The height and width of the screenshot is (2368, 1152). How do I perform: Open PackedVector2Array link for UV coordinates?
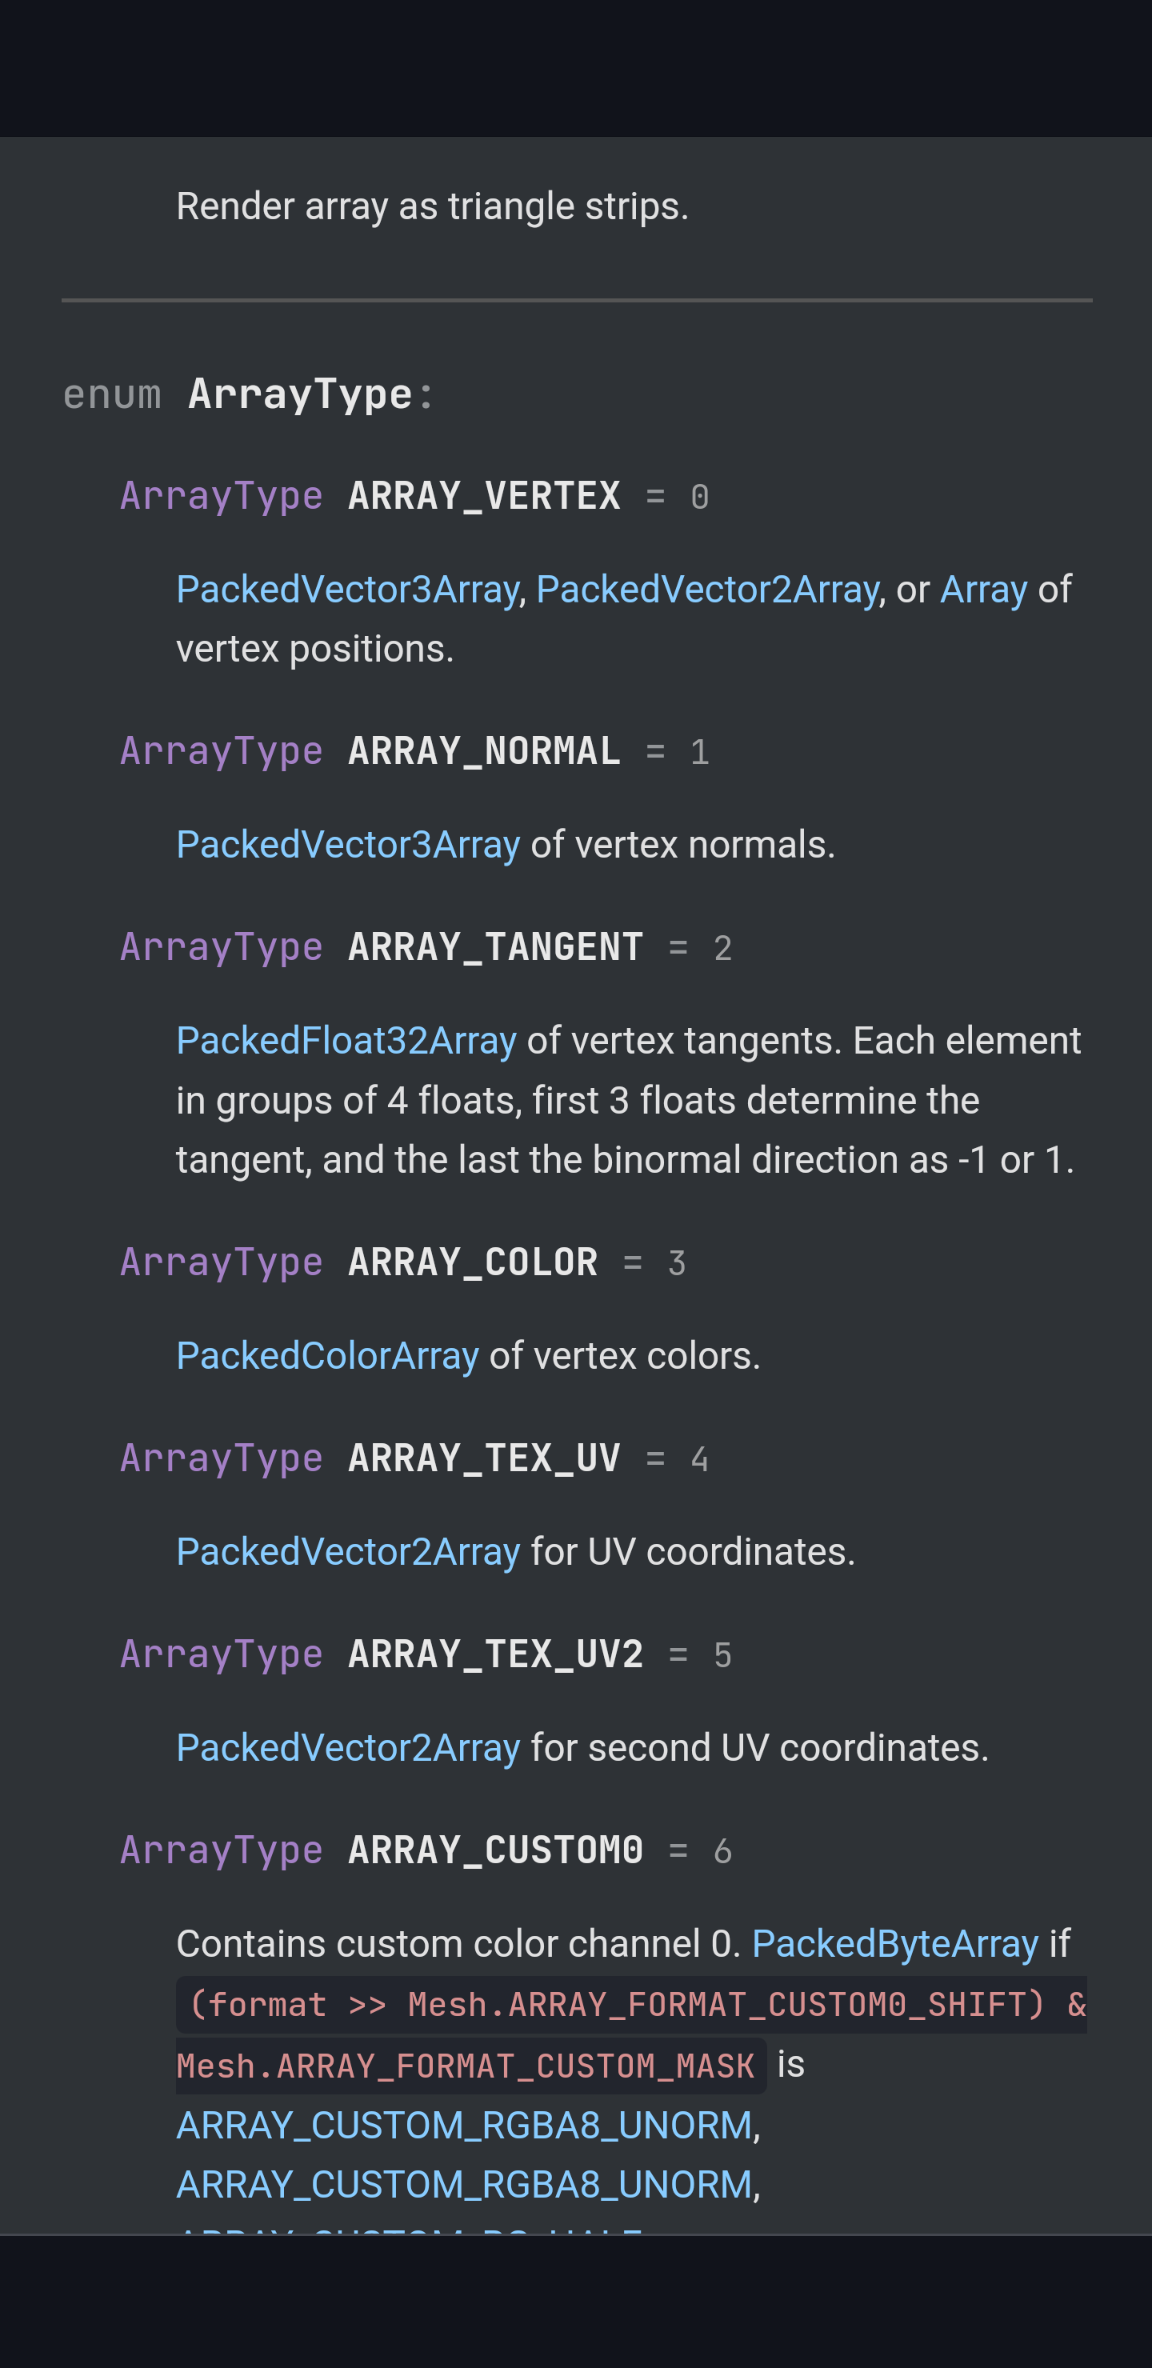pyautogui.click(x=348, y=1552)
